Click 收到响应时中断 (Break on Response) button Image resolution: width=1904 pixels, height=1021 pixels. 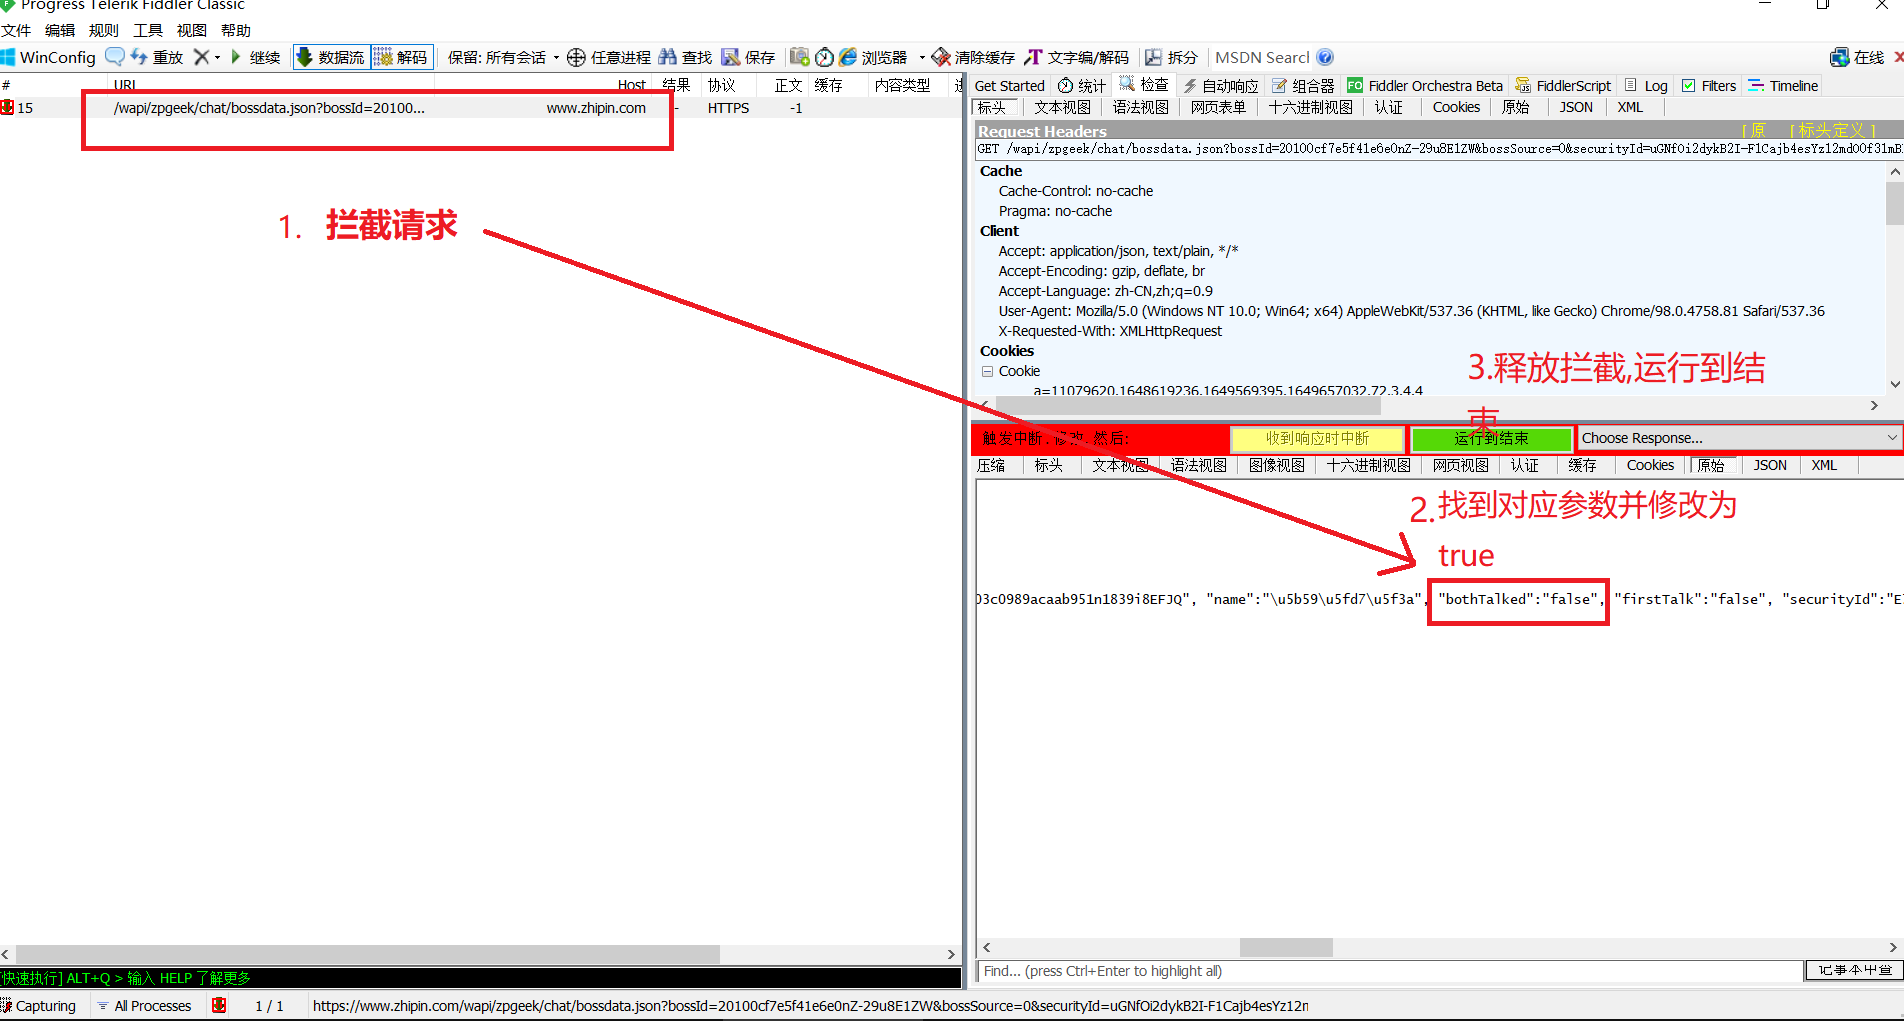[x=1317, y=438]
